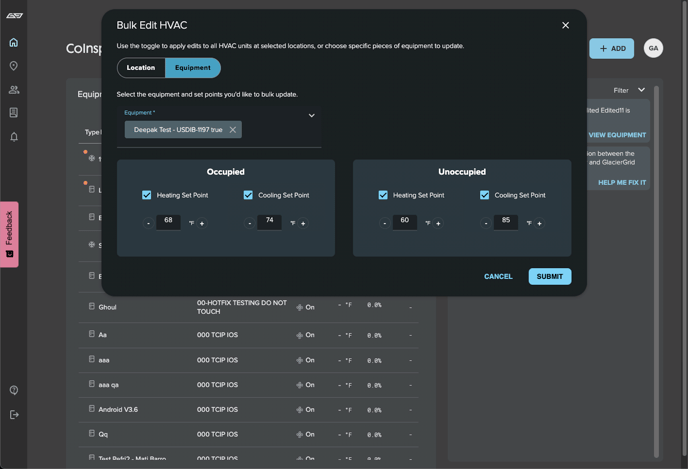This screenshot has width=688, height=469.
Task: Open the Users icon in sidebar
Action: (x=14, y=90)
